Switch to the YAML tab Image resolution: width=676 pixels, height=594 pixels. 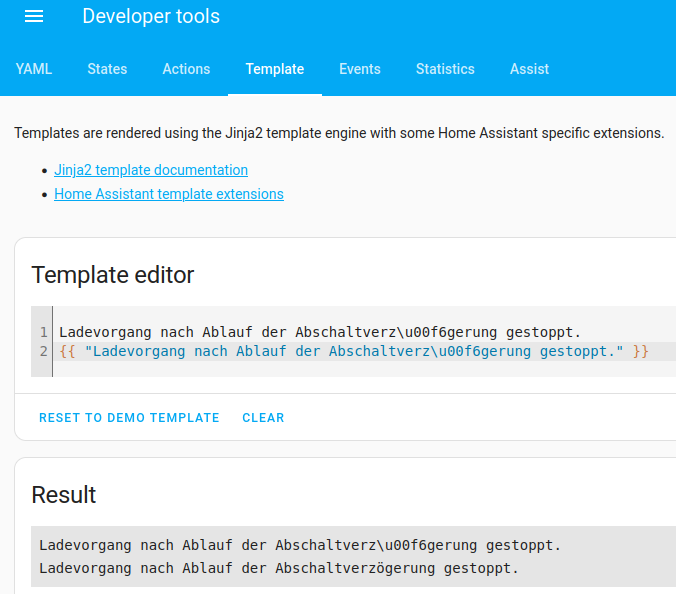click(34, 69)
